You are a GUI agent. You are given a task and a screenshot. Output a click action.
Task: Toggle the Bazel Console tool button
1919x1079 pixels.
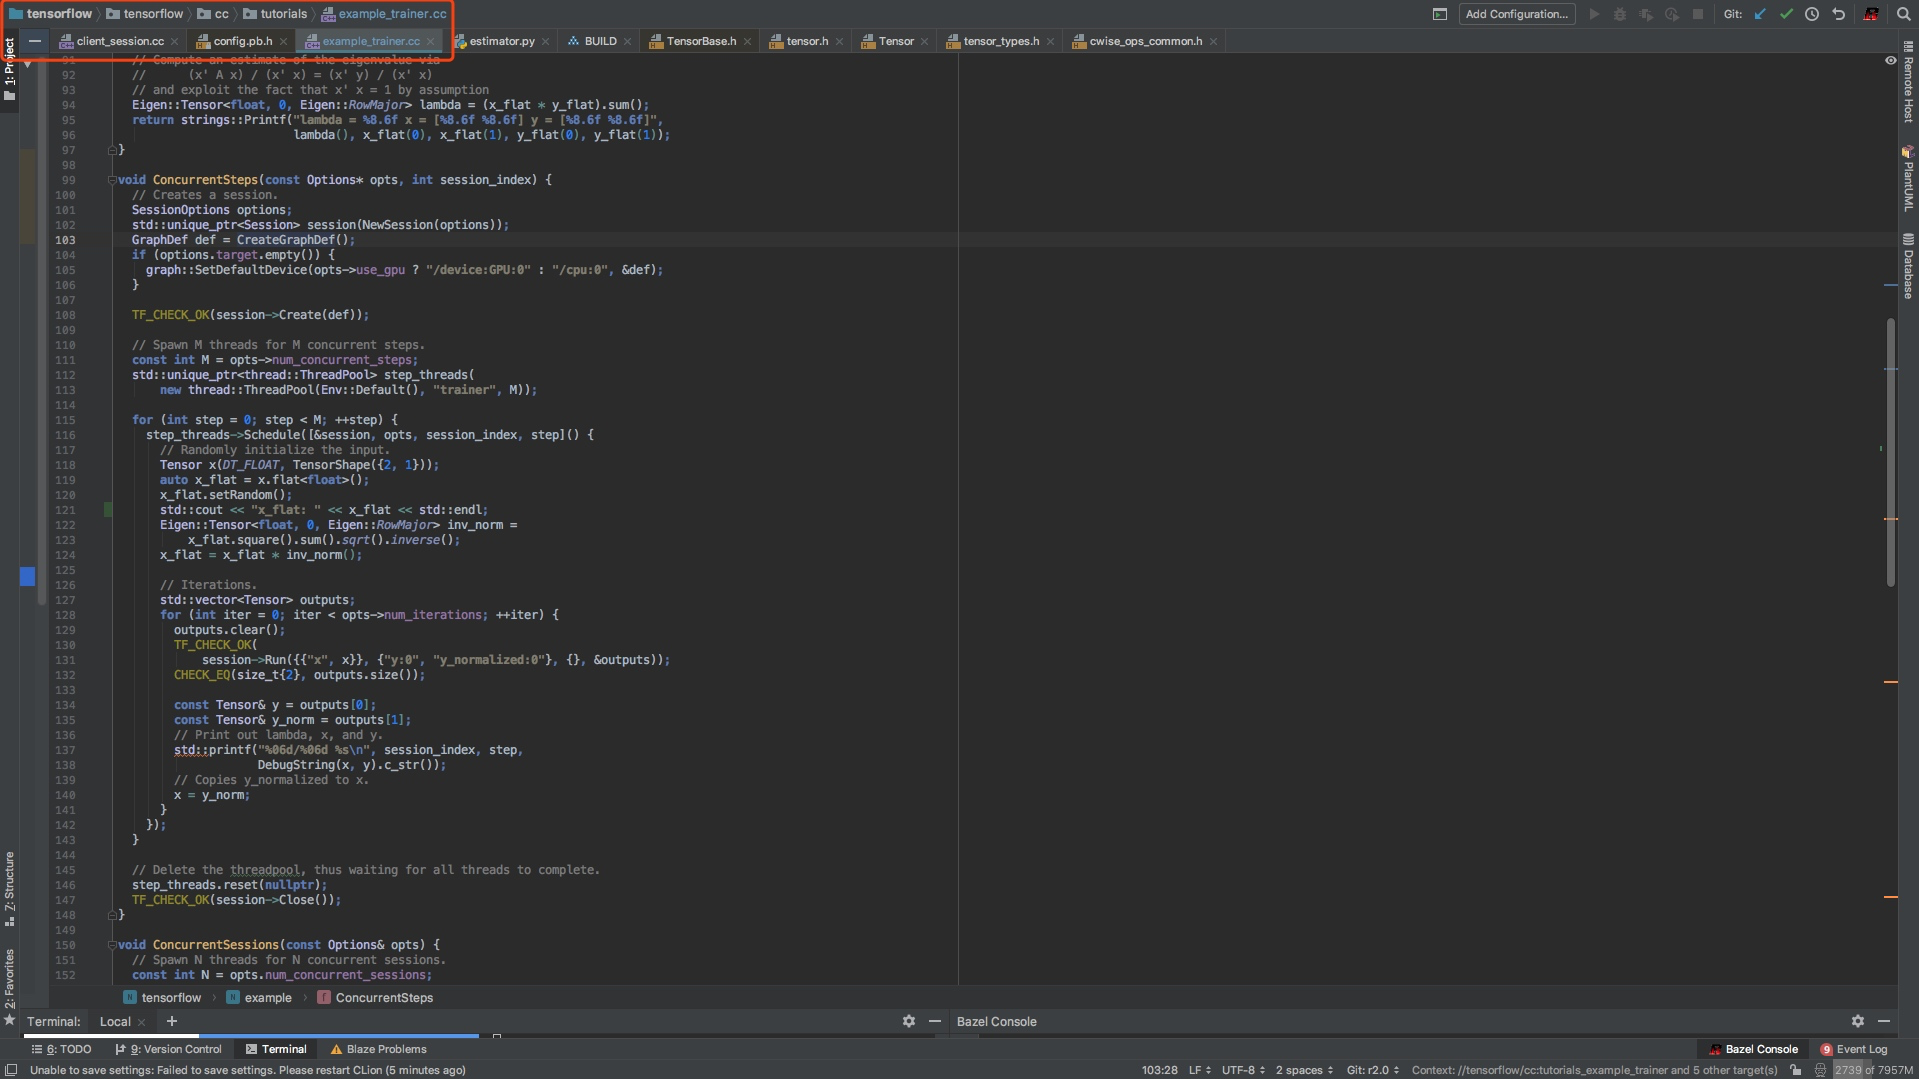1754,1049
